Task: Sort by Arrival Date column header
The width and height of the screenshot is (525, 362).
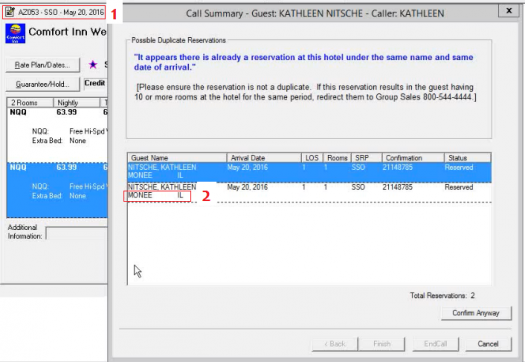Action: [x=264, y=158]
